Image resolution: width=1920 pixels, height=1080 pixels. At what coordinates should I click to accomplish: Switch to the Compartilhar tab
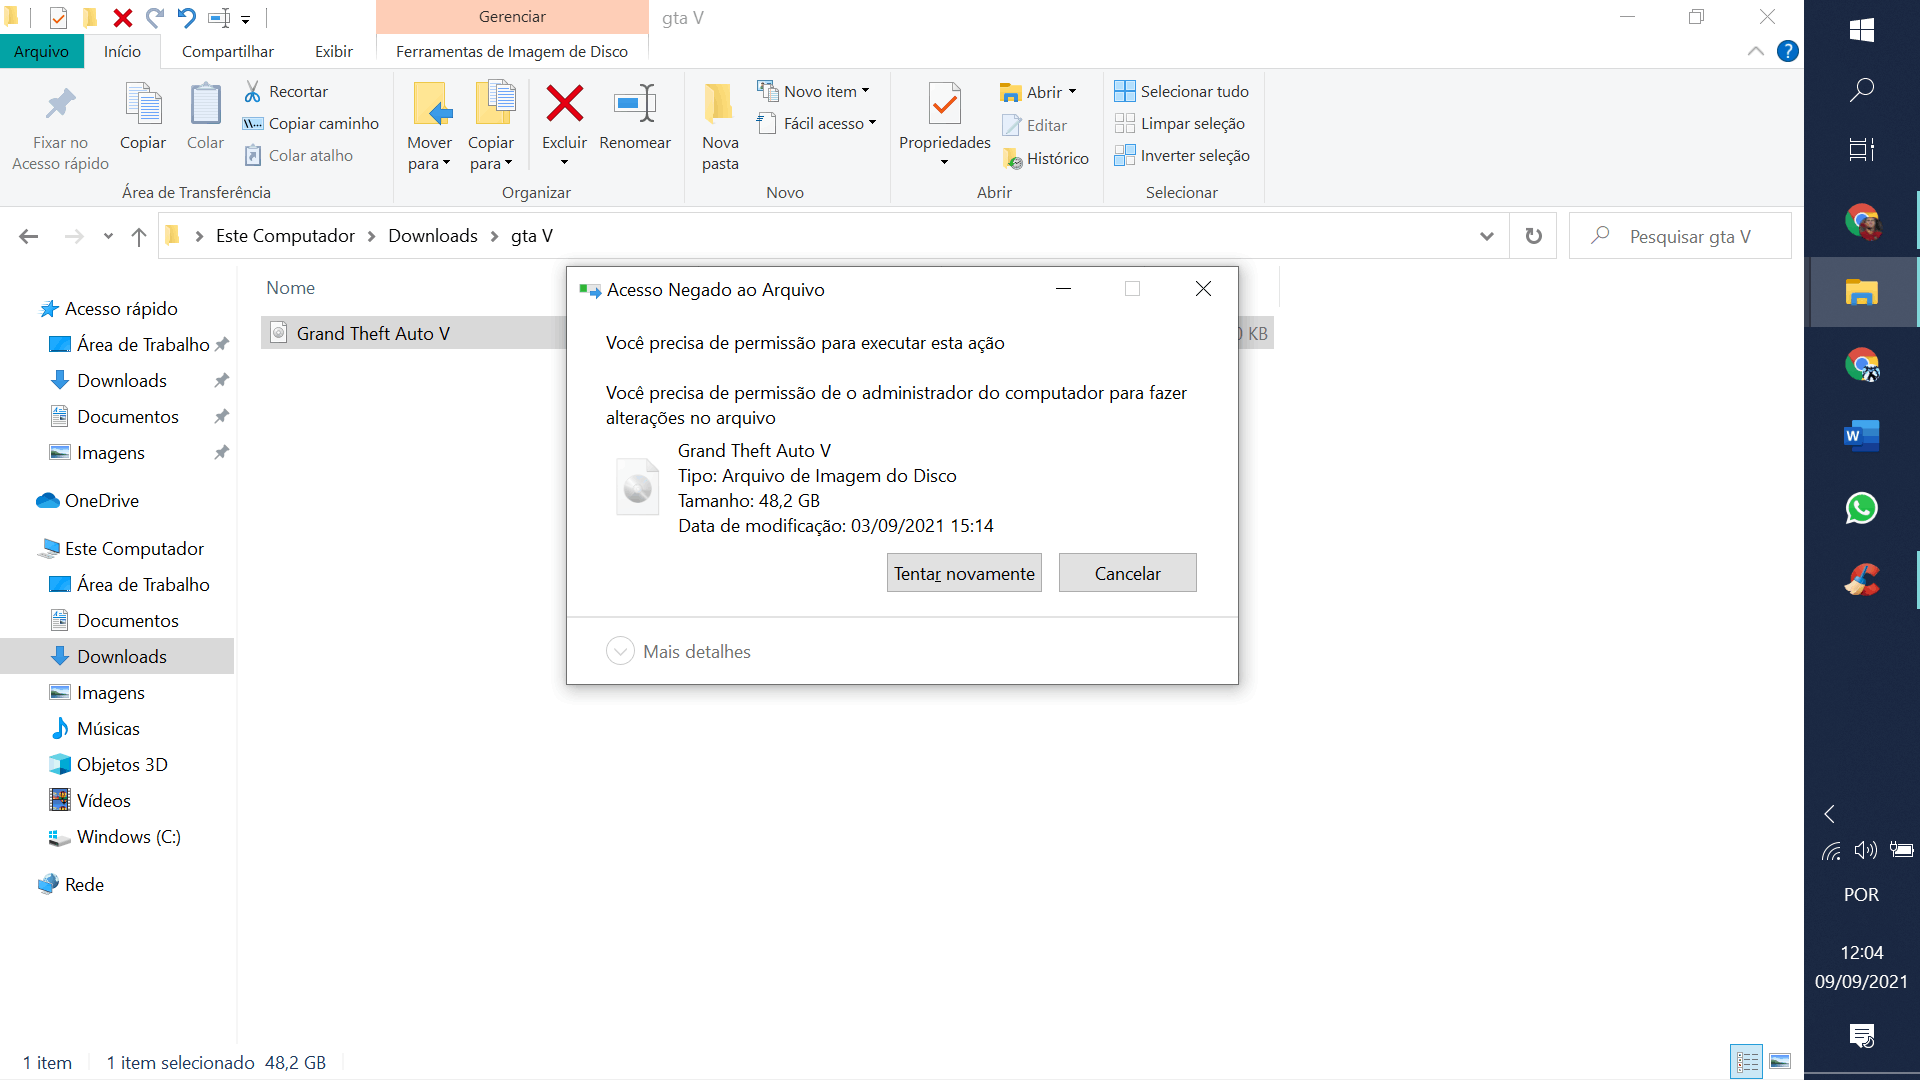pyautogui.click(x=228, y=51)
